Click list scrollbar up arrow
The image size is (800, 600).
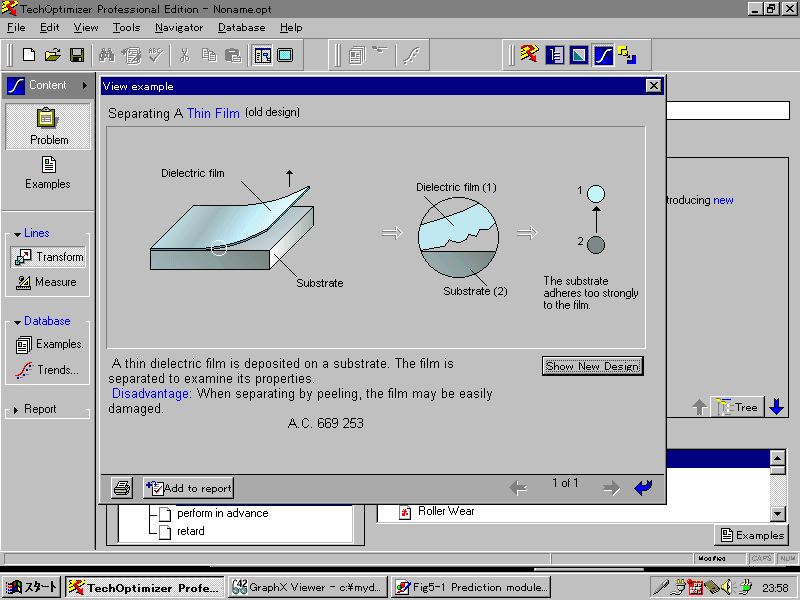coord(778,457)
